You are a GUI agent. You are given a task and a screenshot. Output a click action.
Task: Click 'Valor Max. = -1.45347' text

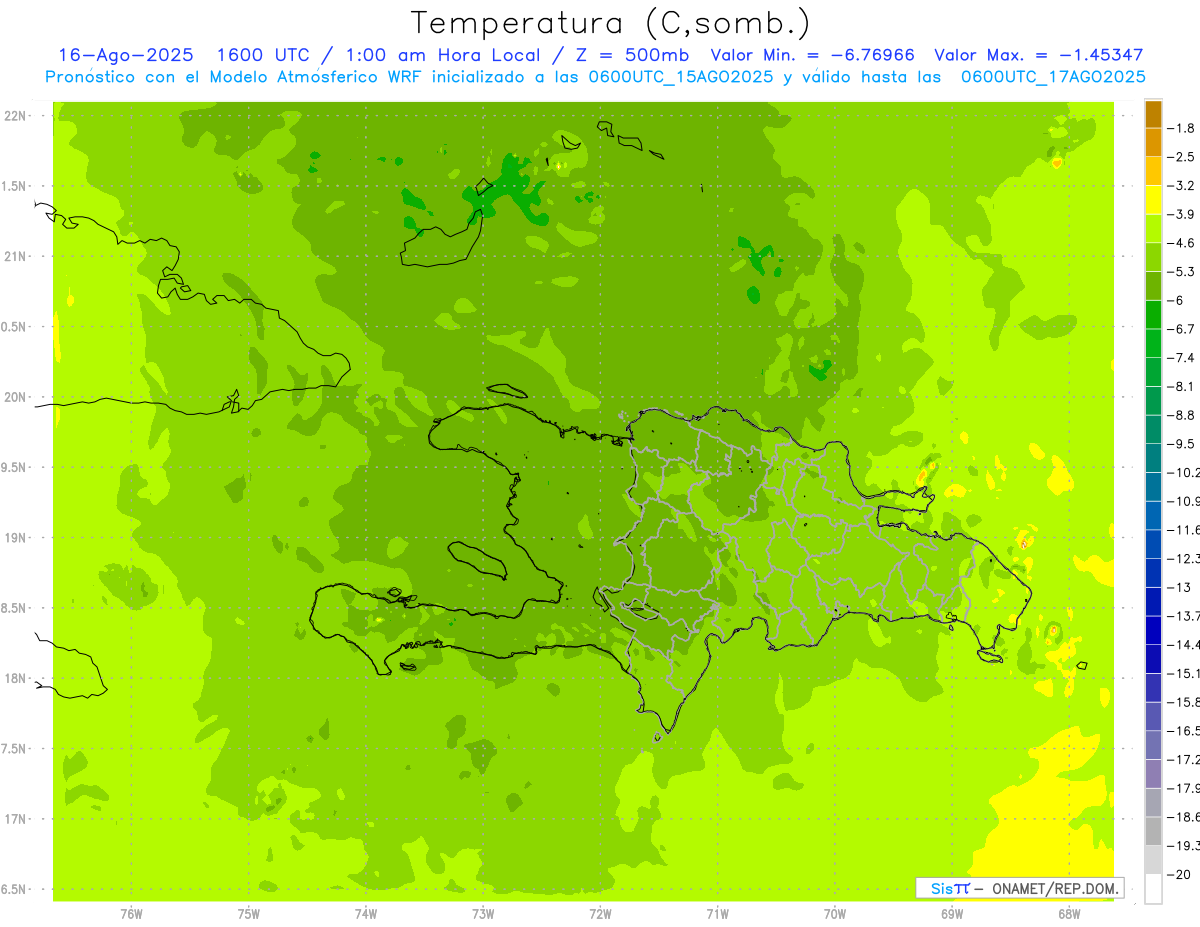pos(1038,56)
